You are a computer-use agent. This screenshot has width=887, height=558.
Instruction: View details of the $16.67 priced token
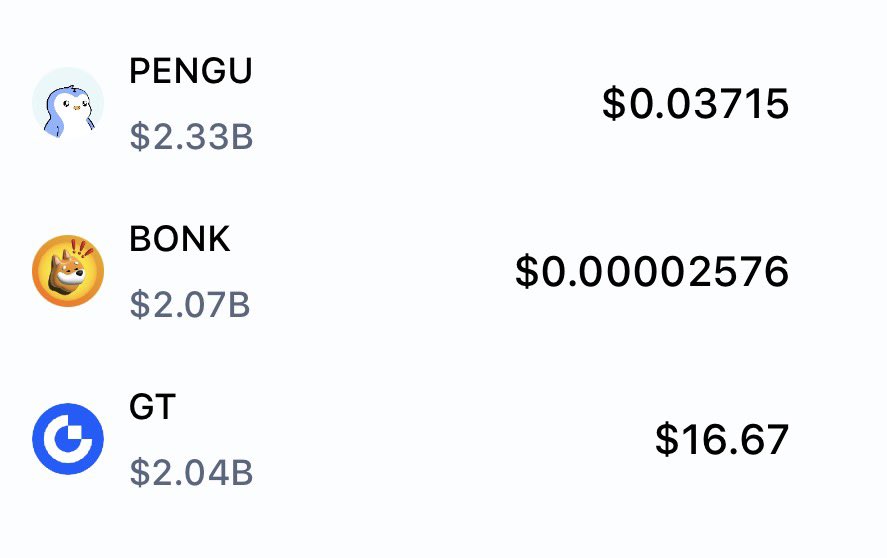pos(444,439)
